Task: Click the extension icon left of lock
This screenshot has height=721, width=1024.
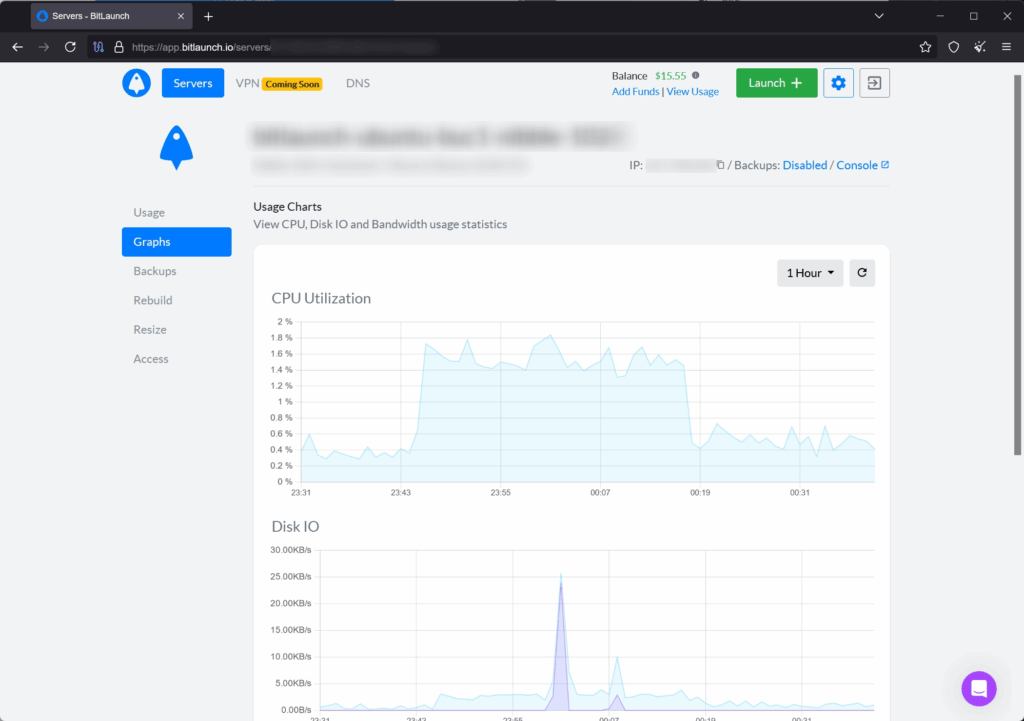Action: click(x=99, y=47)
